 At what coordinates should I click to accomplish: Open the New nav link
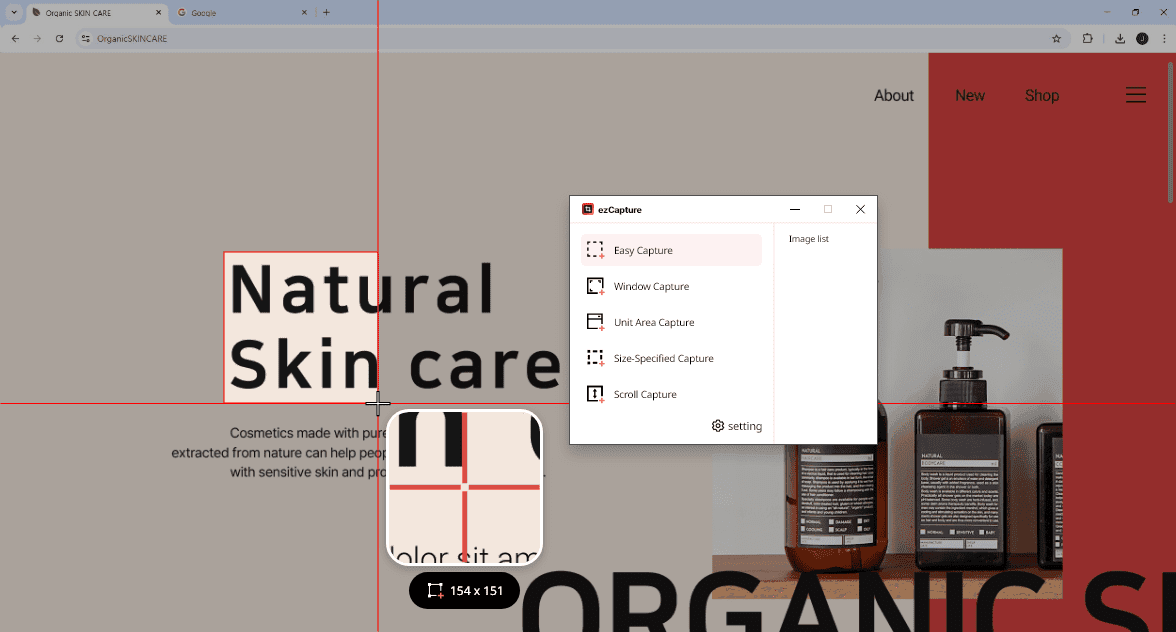pyautogui.click(x=969, y=96)
